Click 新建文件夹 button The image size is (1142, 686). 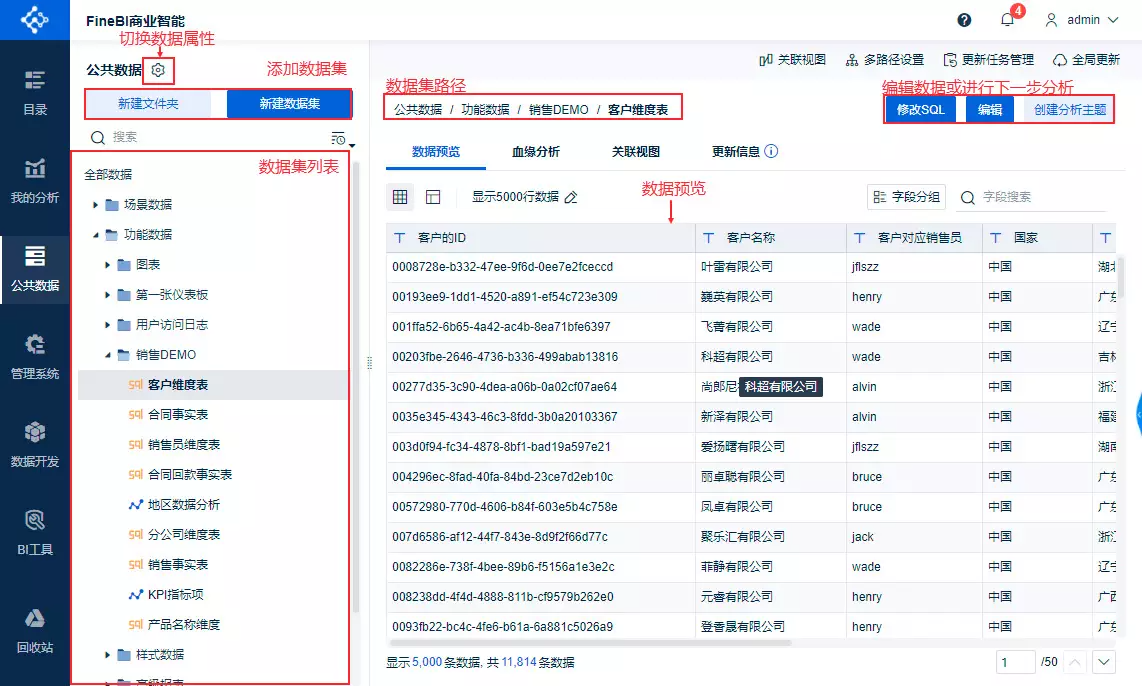[x=149, y=103]
